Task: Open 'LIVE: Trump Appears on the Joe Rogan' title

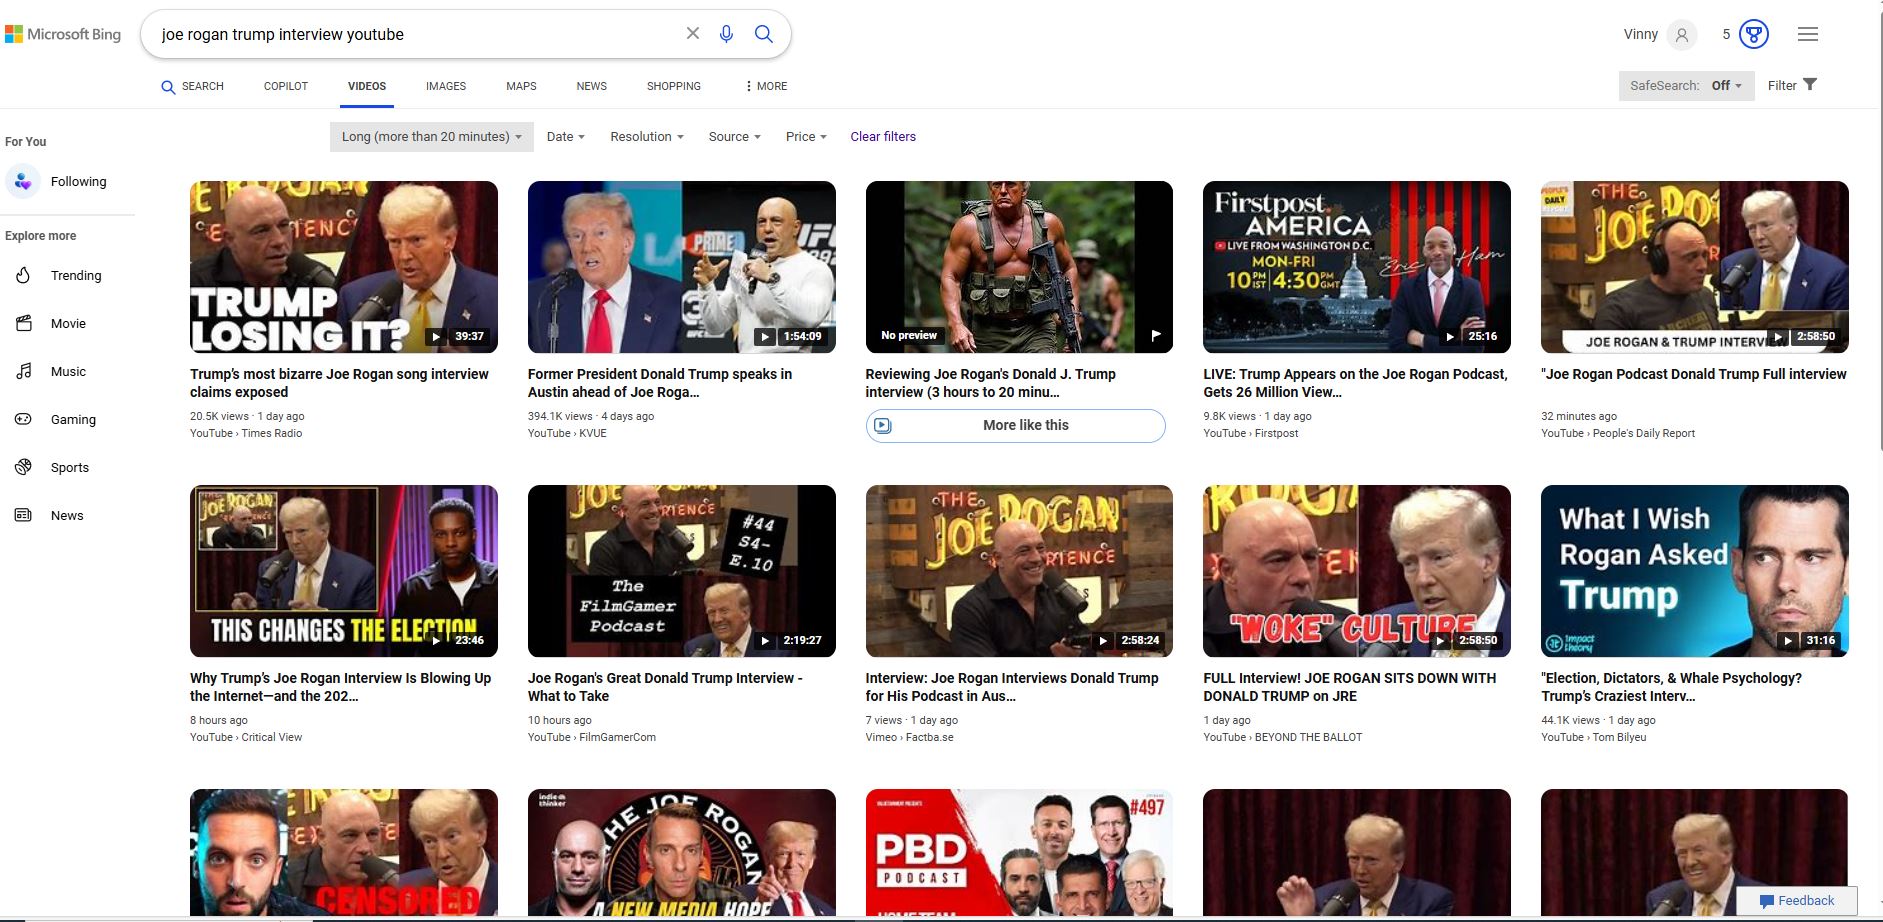Action: click(x=1355, y=383)
